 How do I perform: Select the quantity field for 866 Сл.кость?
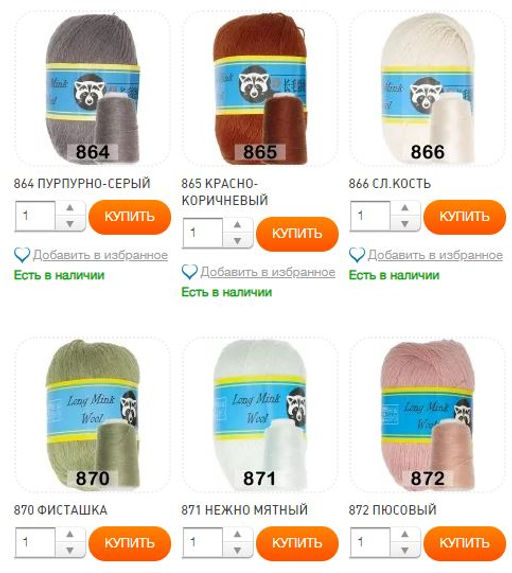coord(370,216)
